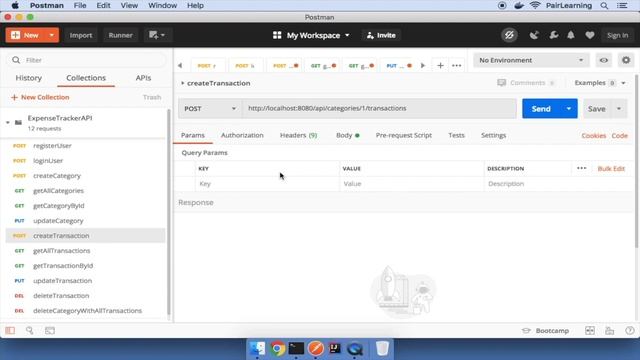Open the Code link
Image resolution: width=640 pixels, height=360 pixels.
619,136
